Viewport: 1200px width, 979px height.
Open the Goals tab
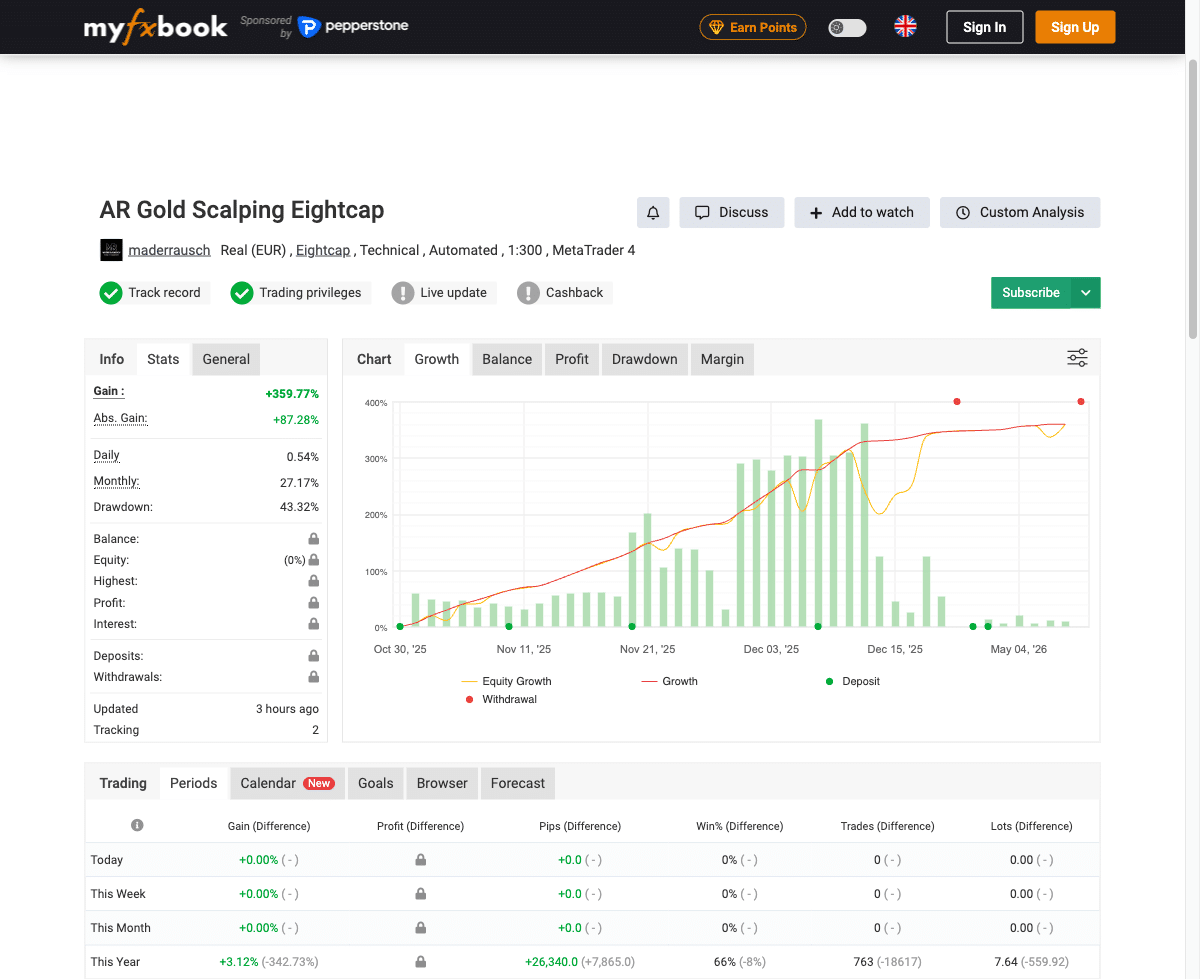pyautogui.click(x=376, y=783)
